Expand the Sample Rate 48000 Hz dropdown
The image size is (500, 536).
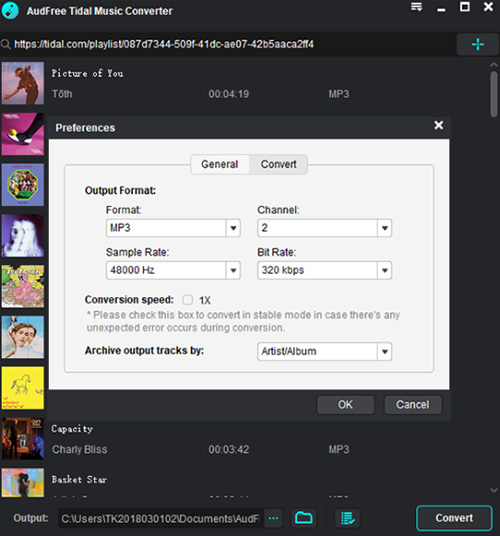173,270
